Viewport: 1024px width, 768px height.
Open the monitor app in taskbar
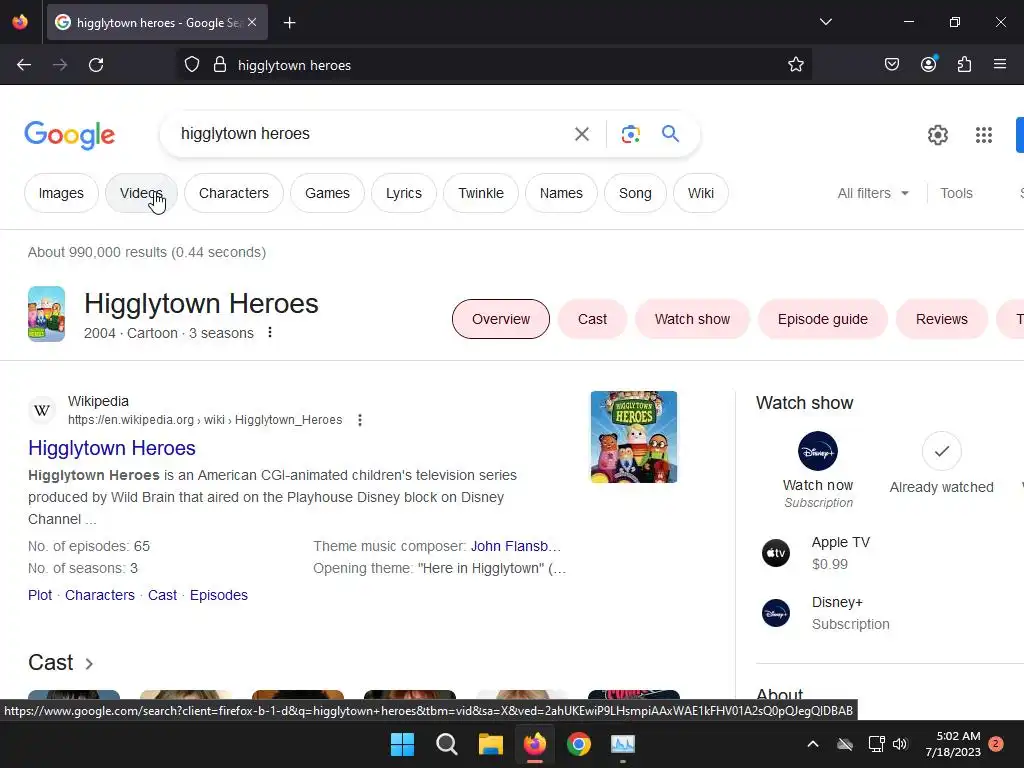pyautogui.click(x=622, y=744)
